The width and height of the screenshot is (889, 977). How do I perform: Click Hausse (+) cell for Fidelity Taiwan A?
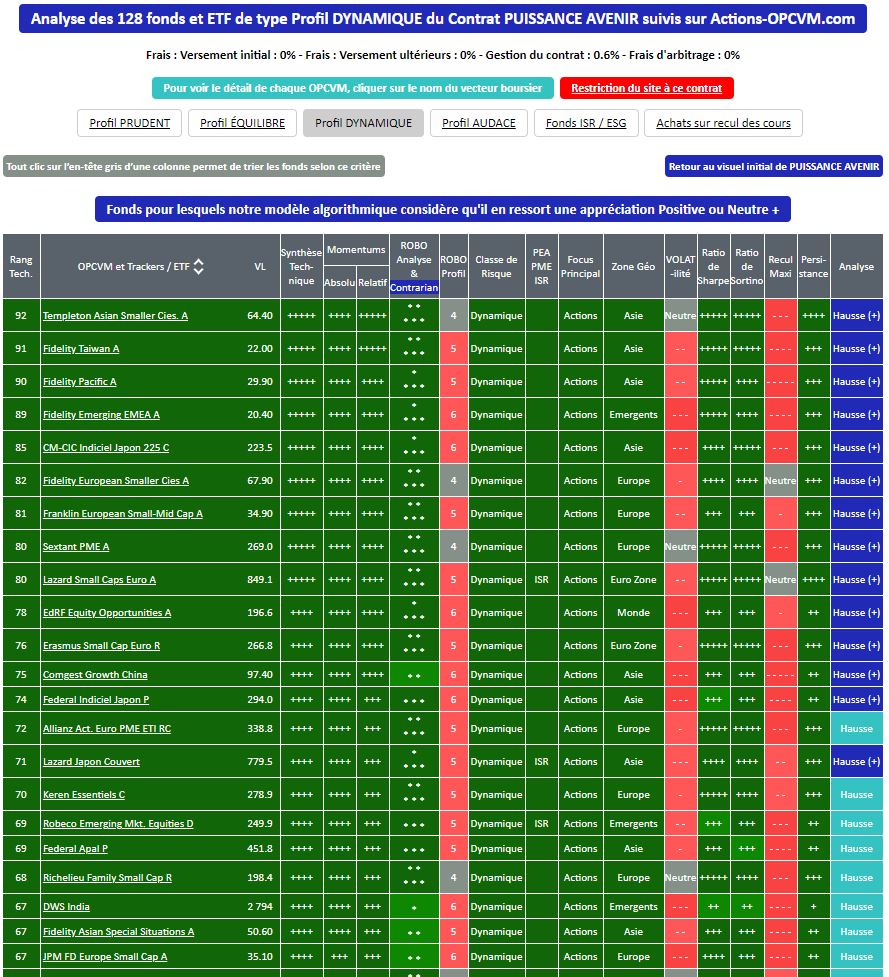coord(857,349)
